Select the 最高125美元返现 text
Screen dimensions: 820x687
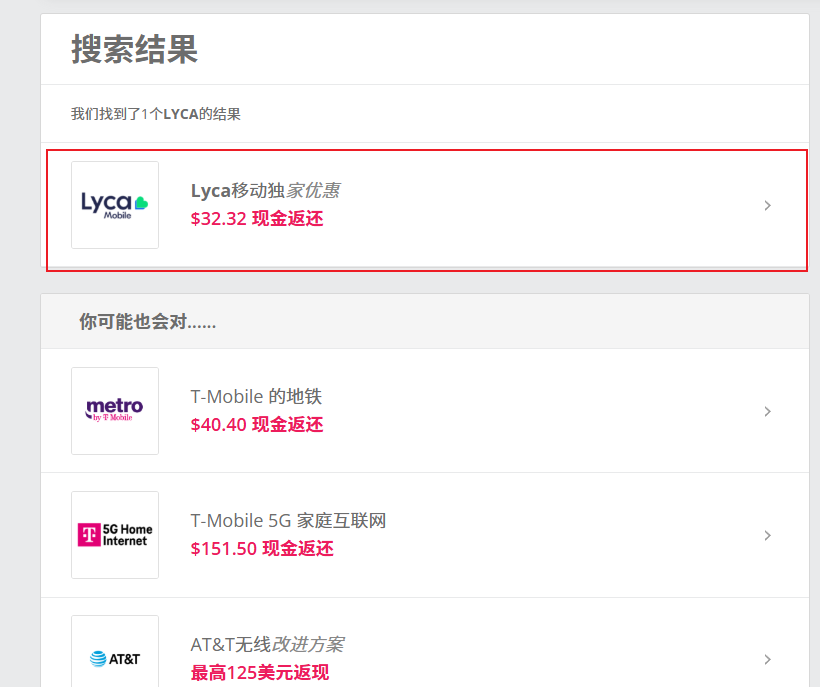tap(260, 672)
